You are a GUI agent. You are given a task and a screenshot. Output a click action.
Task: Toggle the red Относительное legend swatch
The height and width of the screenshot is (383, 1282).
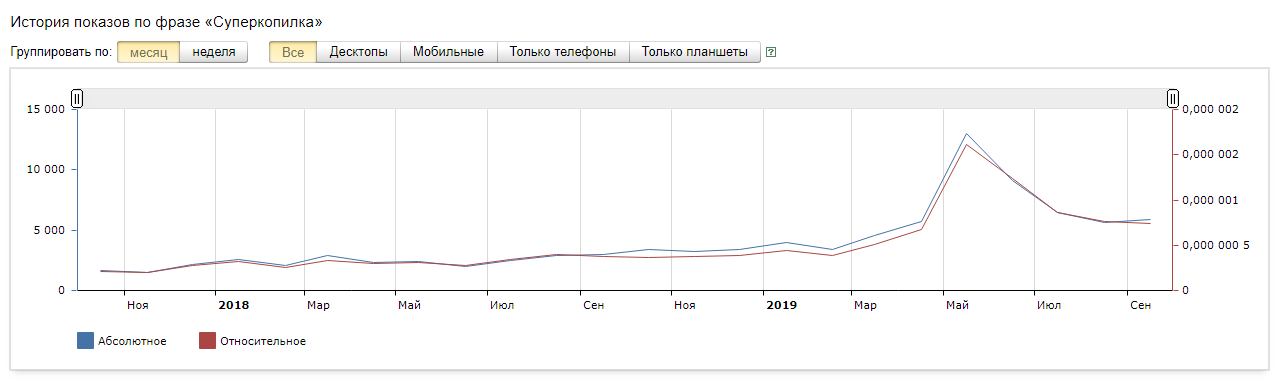[x=207, y=341]
